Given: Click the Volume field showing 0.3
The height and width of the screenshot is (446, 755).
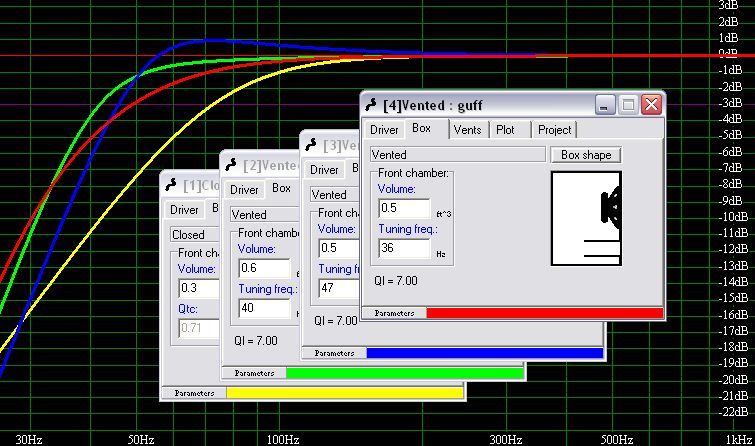Looking at the screenshot, I should click(199, 288).
